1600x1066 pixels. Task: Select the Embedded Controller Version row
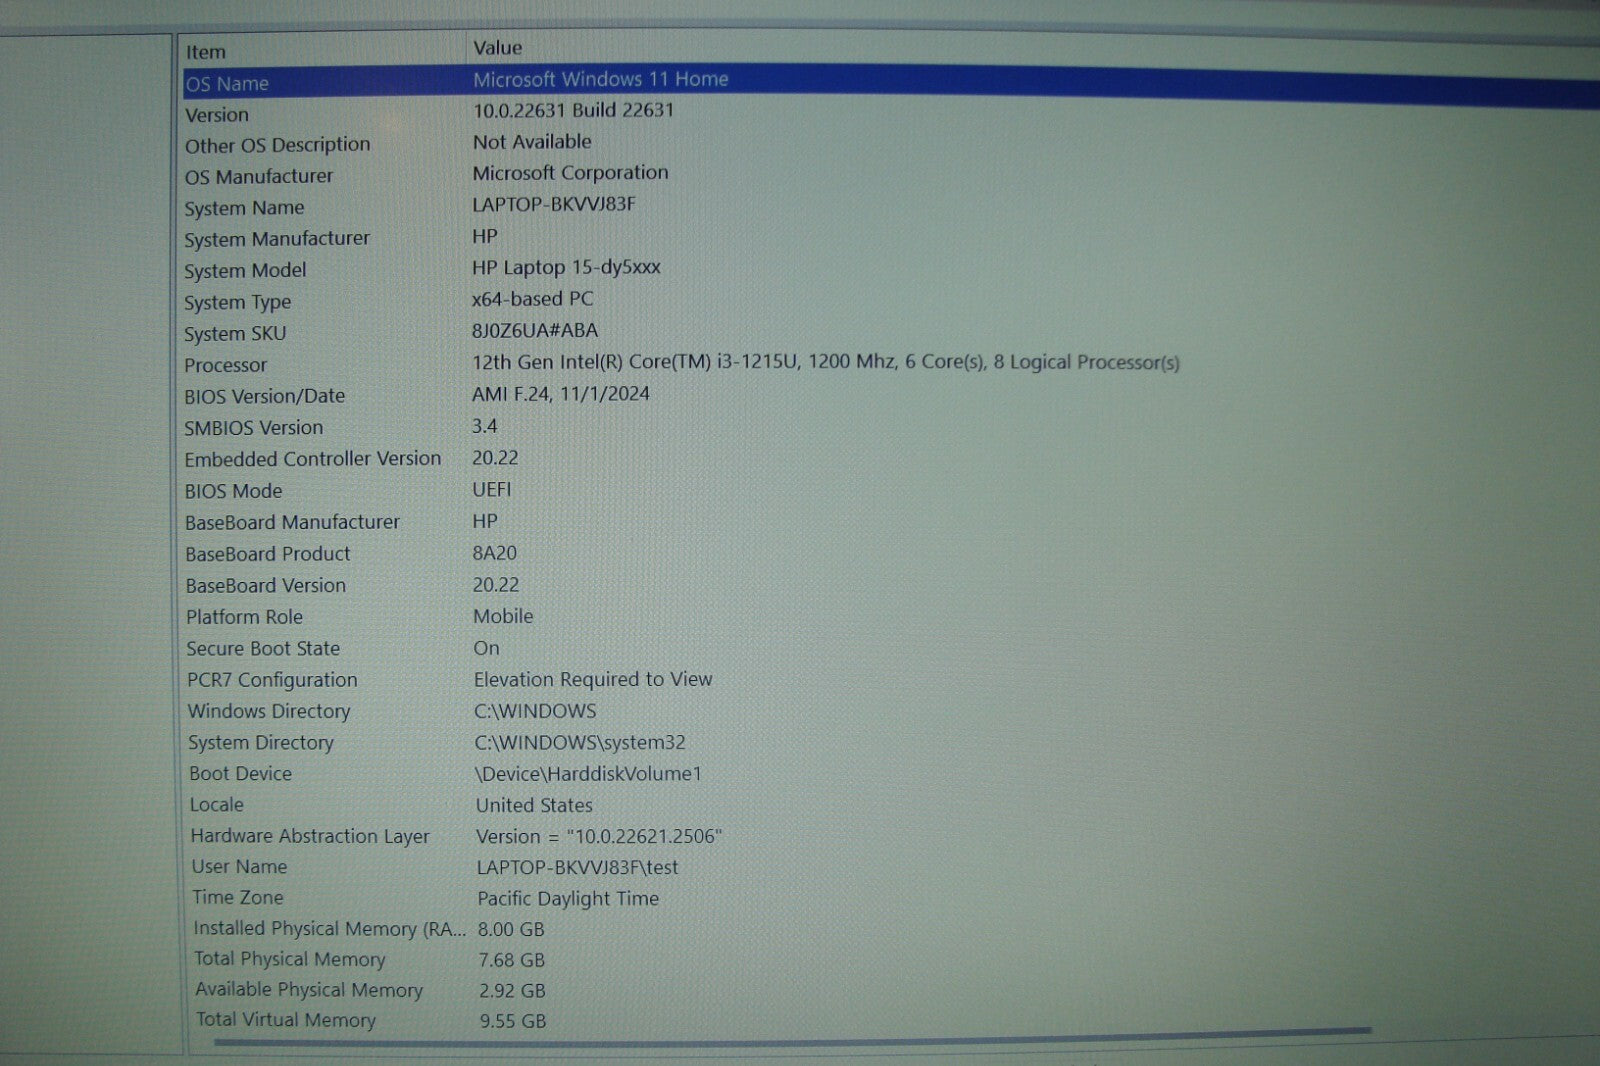click(x=312, y=459)
